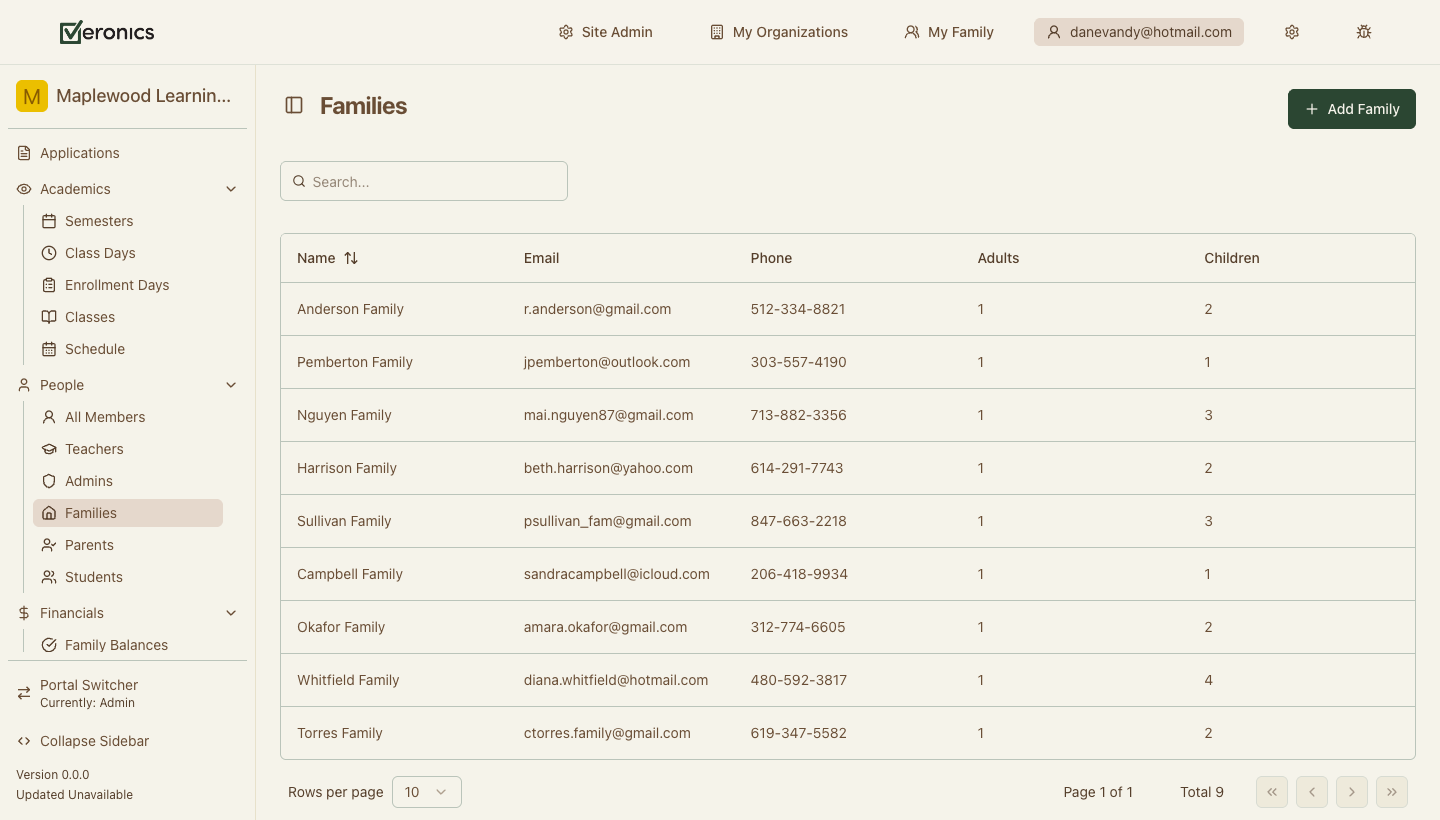The width and height of the screenshot is (1440, 820).
Task: Go to the previous page button
Action: click(x=1312, y=792)
